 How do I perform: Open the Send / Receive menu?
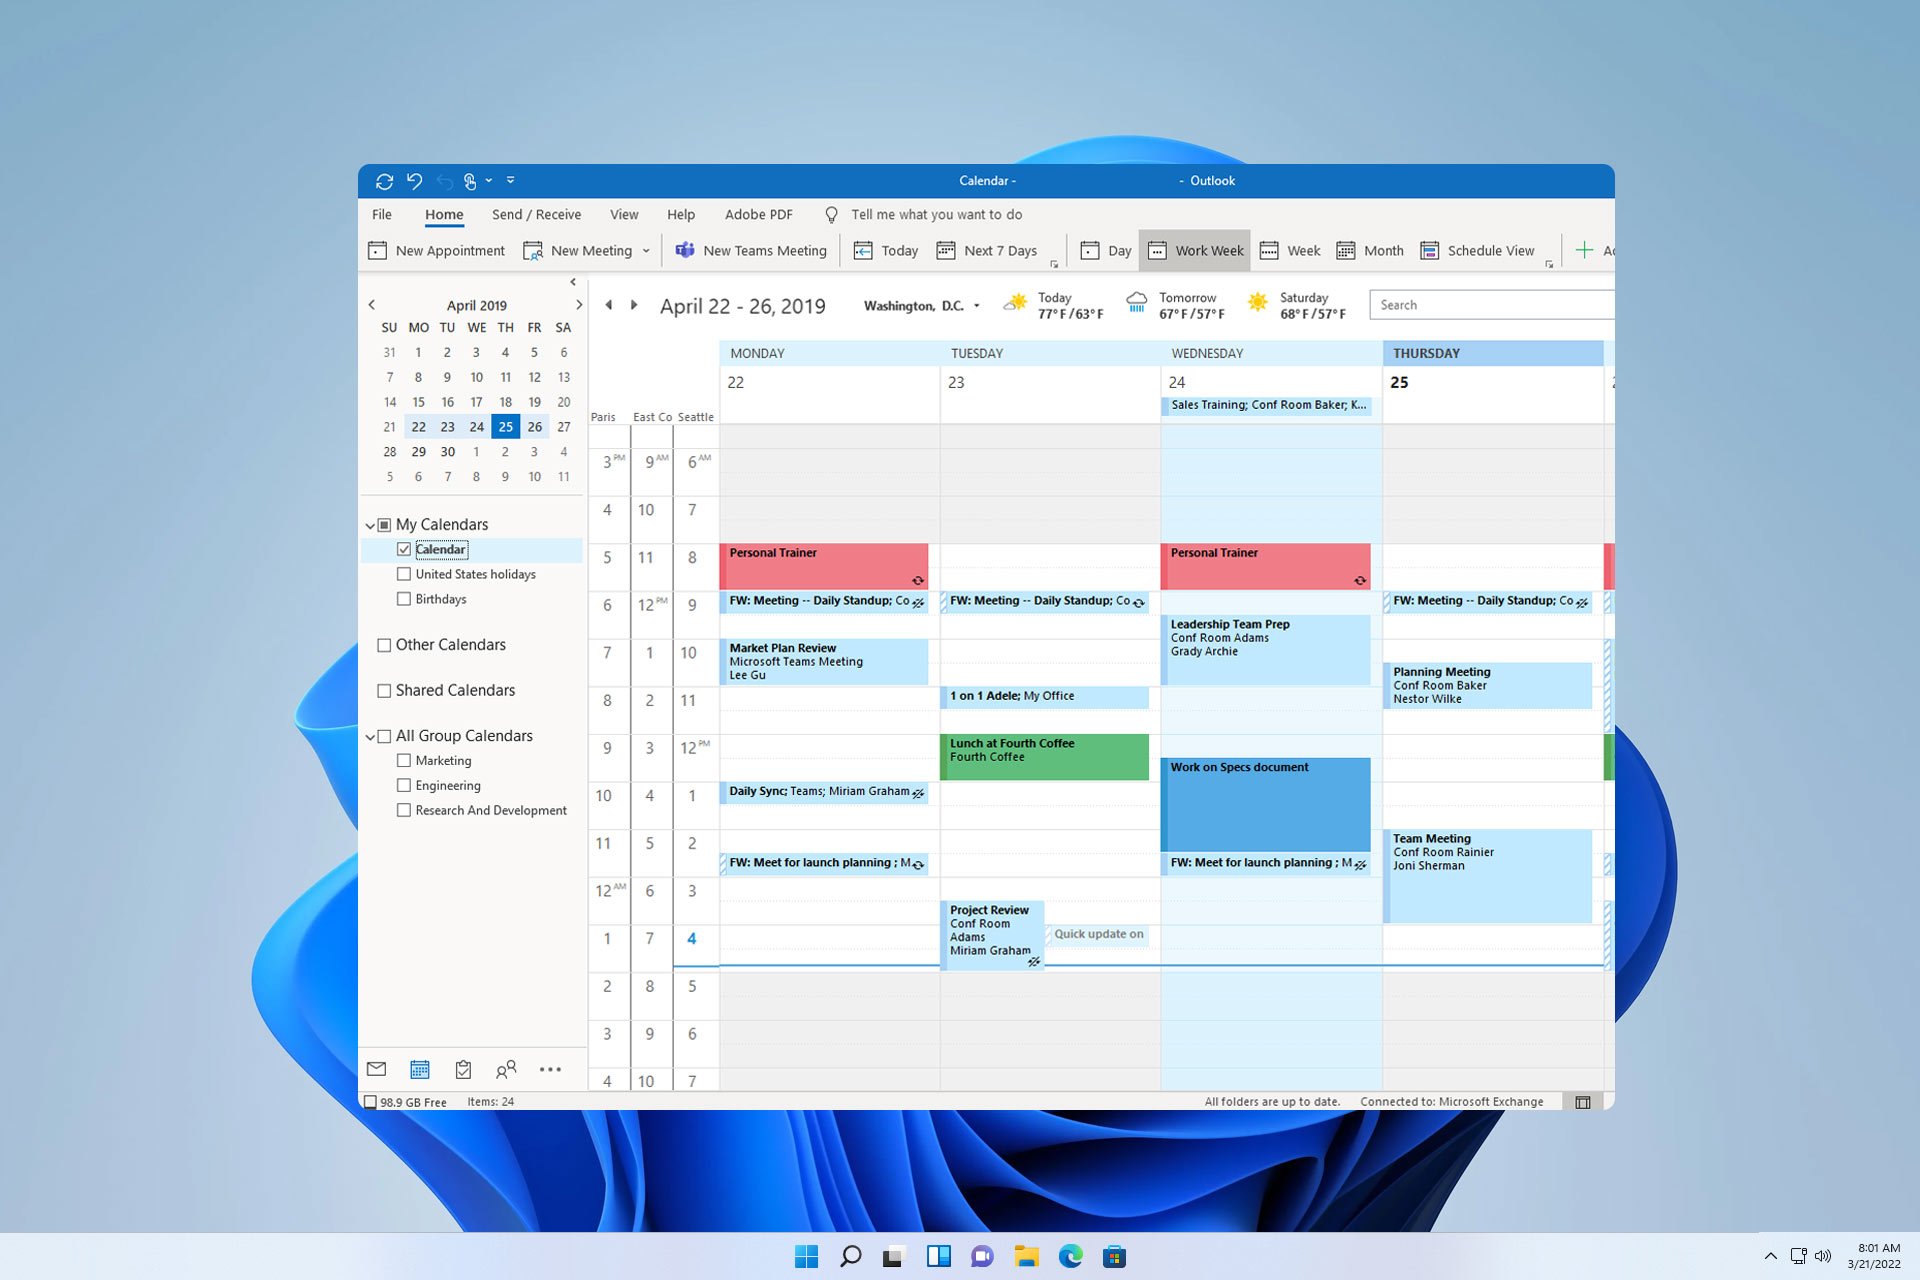[x=537, y=214]
